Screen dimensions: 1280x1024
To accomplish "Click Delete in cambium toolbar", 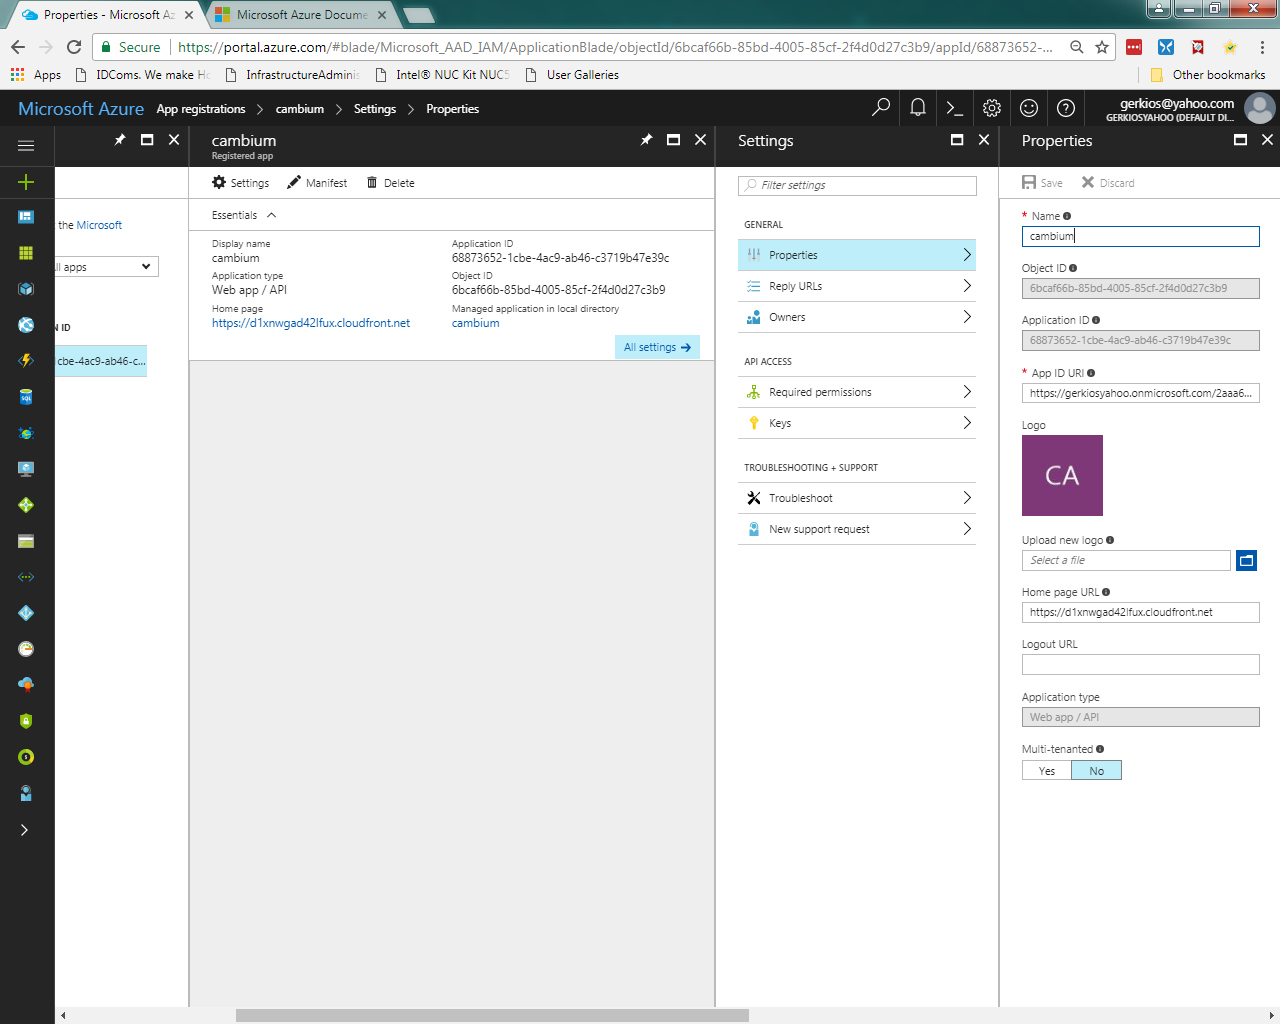I will [391, 183].
